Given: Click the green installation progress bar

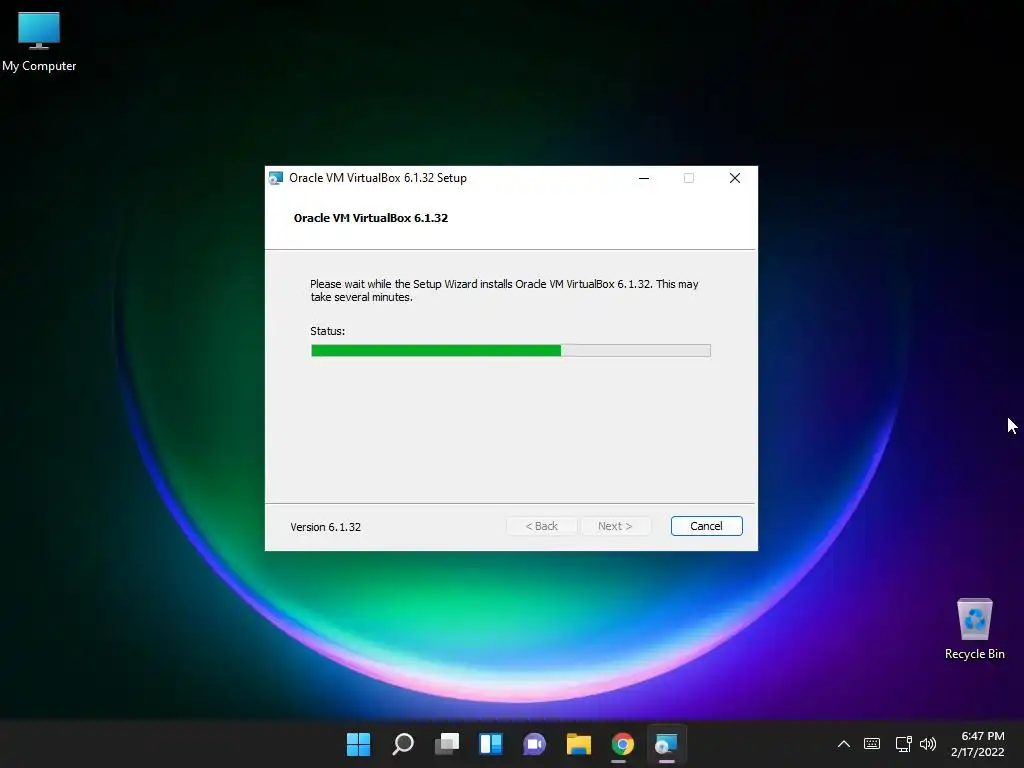Looking at the screenshot, I should click(x=511, y=351).
